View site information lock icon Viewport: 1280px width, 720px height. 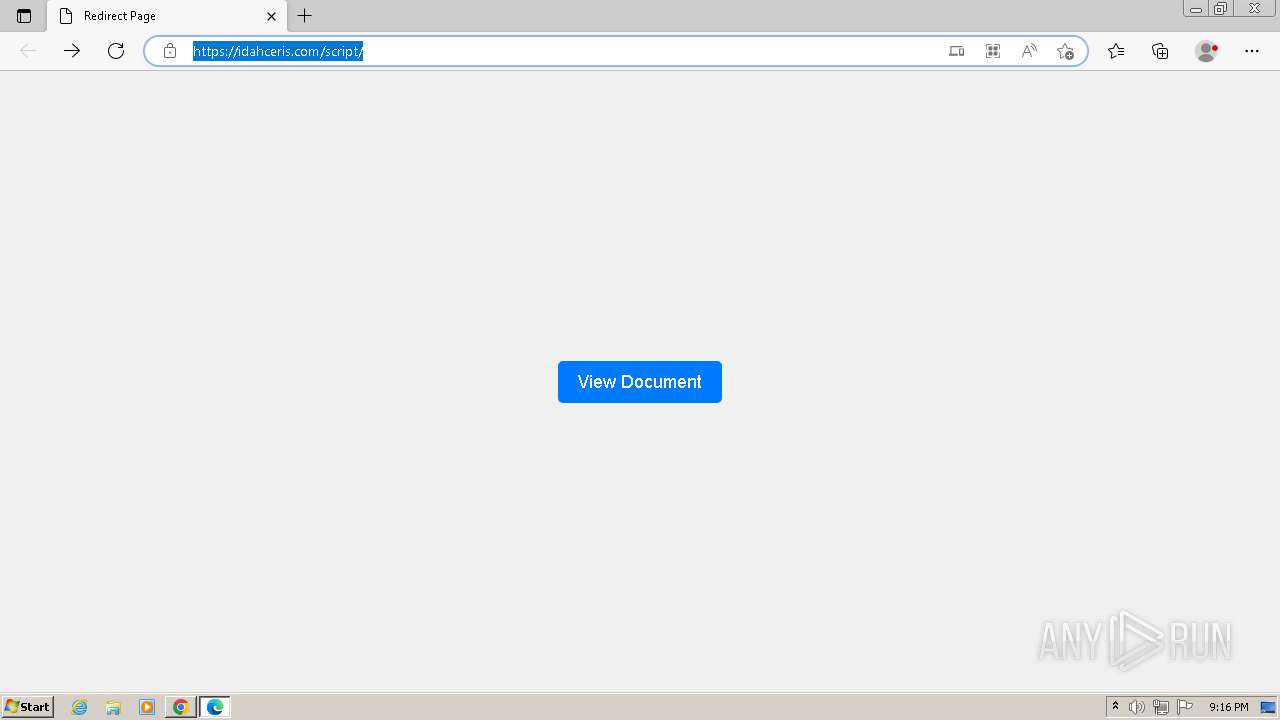pyautogui.click(x=170, y=51)
